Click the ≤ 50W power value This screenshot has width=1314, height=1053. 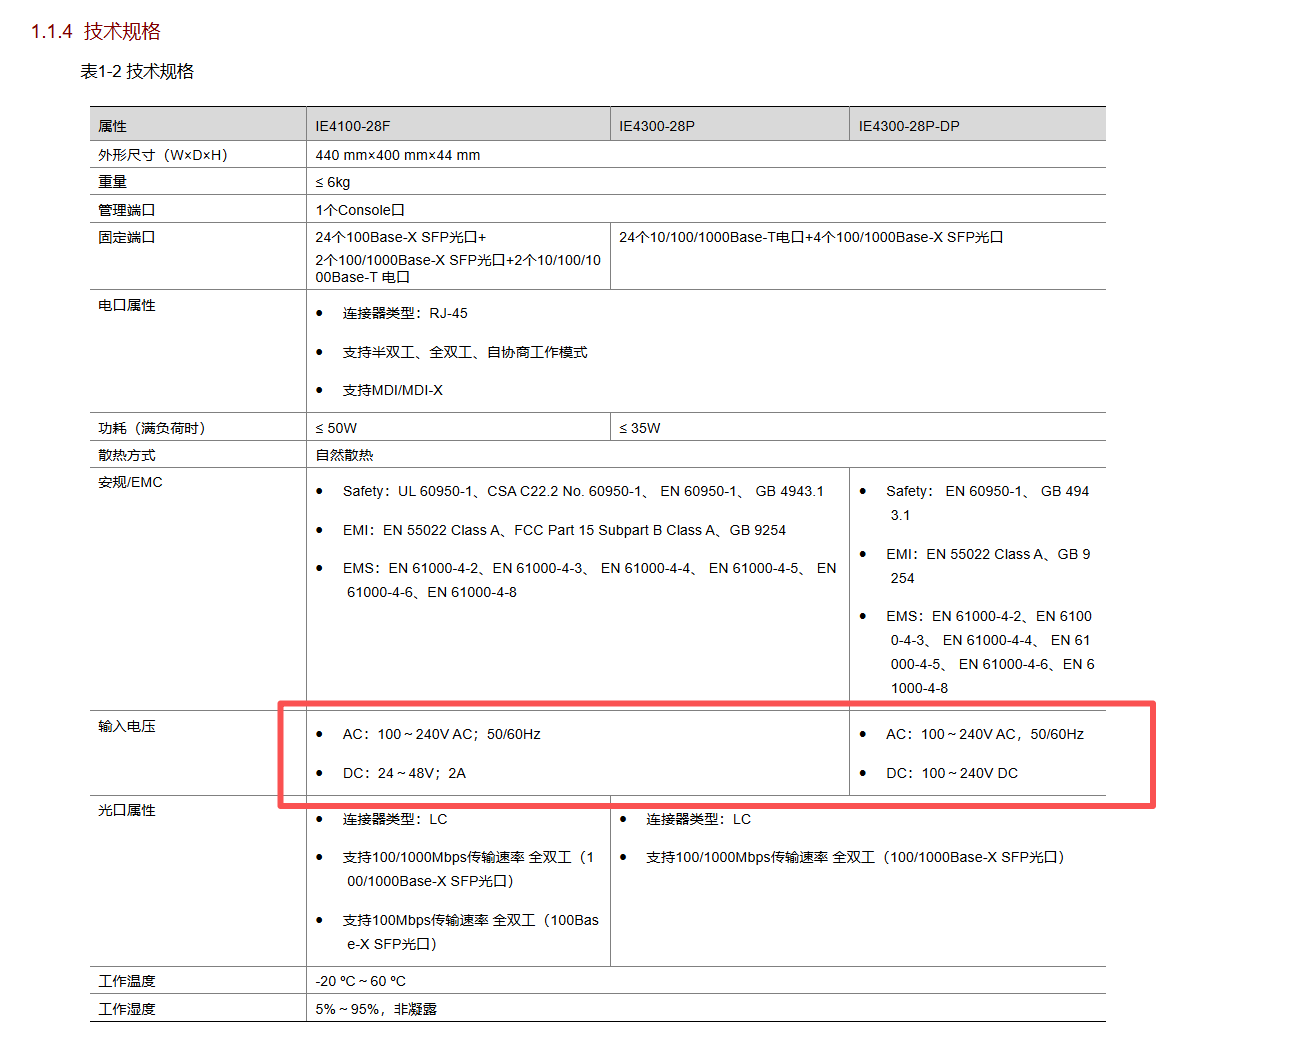[x=336, y=428]
